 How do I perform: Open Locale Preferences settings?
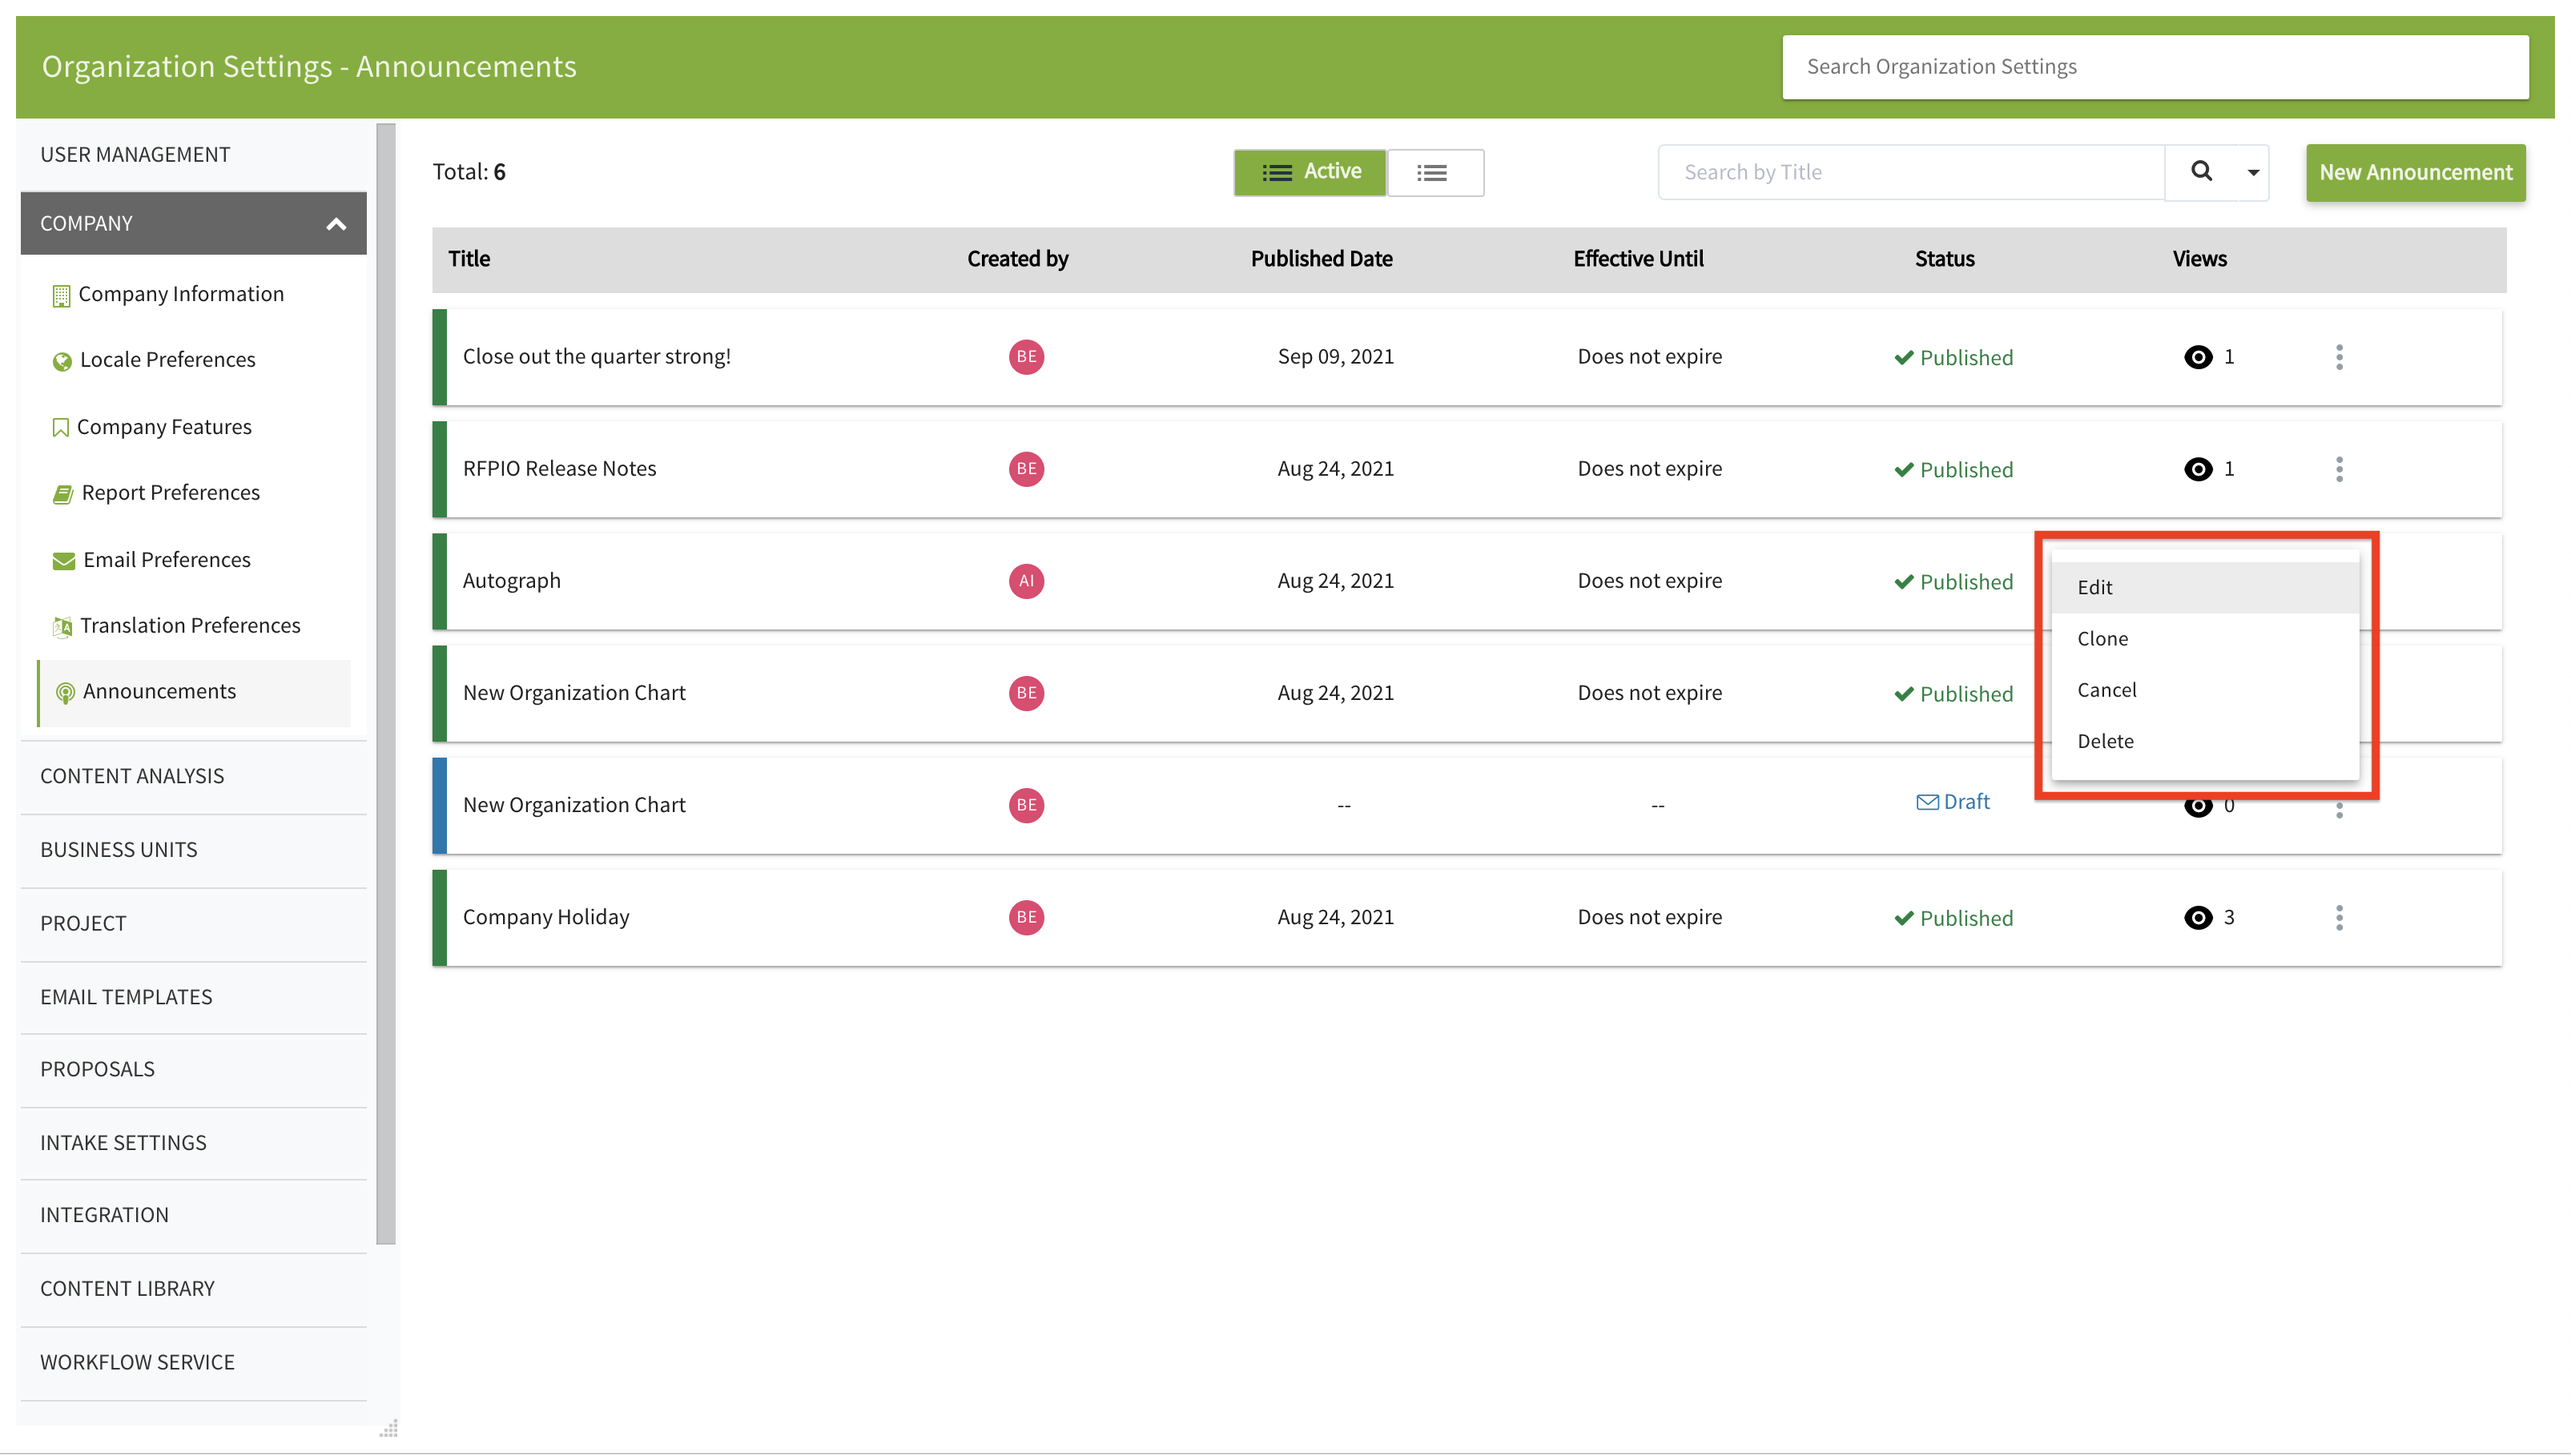pos(167,360)
